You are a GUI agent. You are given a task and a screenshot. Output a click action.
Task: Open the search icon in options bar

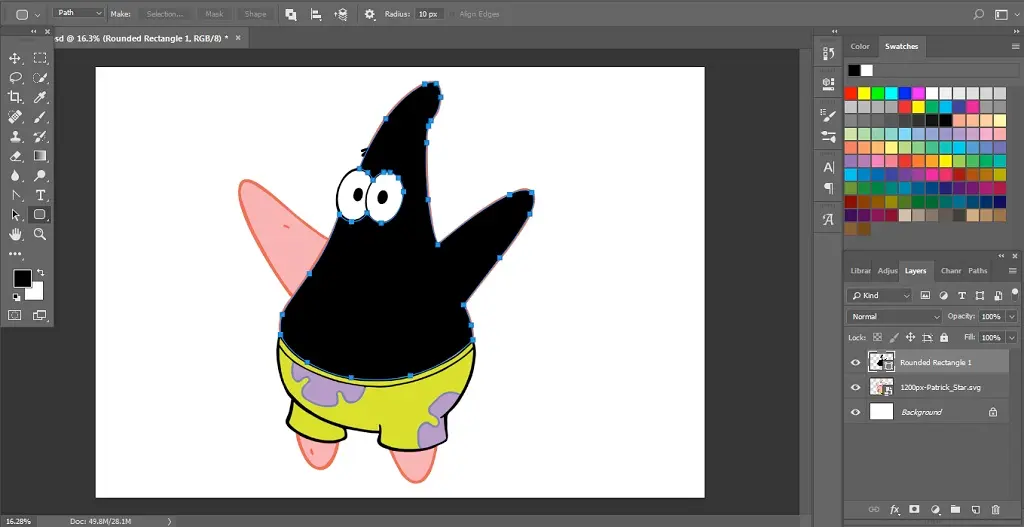tap(978, 14)
